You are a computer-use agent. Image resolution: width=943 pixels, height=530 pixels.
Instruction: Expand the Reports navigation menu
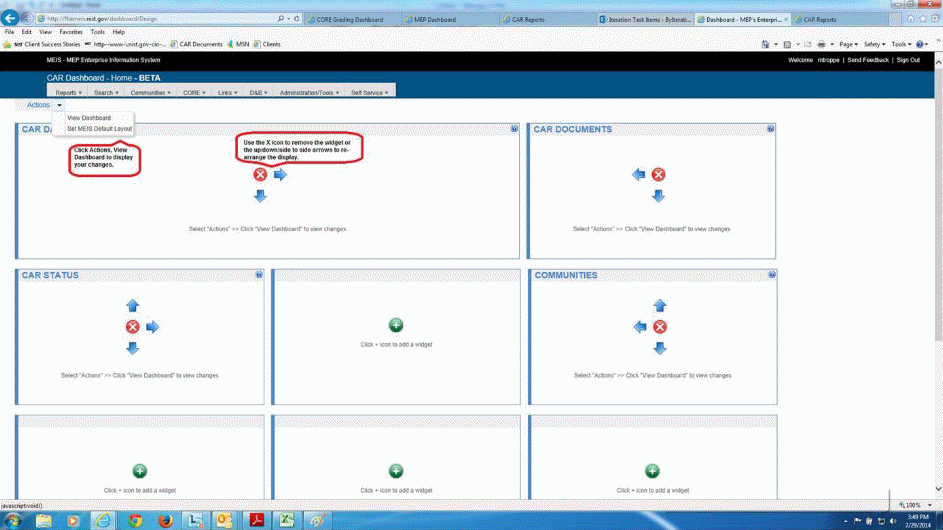(x=68, y=93)
